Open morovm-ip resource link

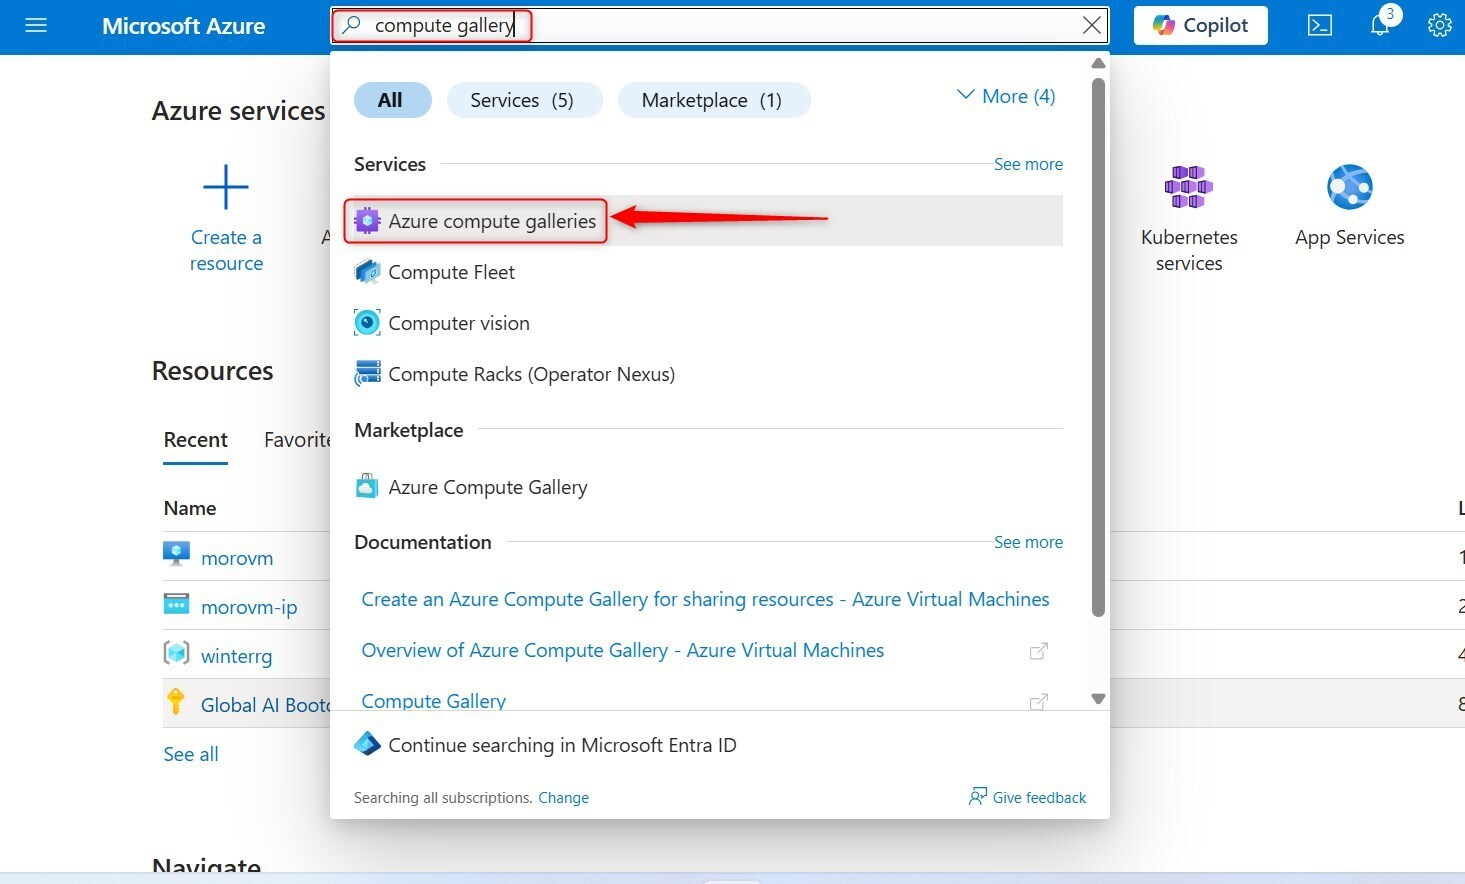pos(249,607)
